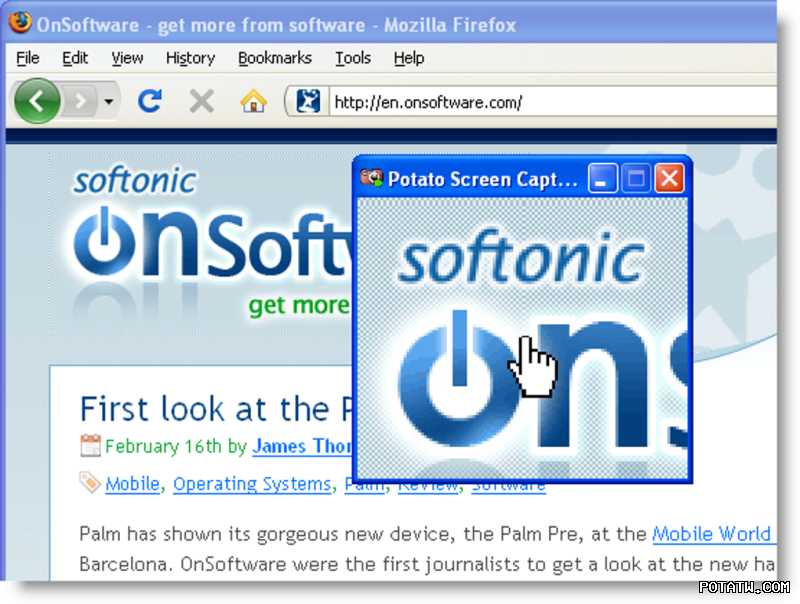The image size is (800, 604).
Task: Click the Potato Screen Capture title icon
Action: pos(372,179)
